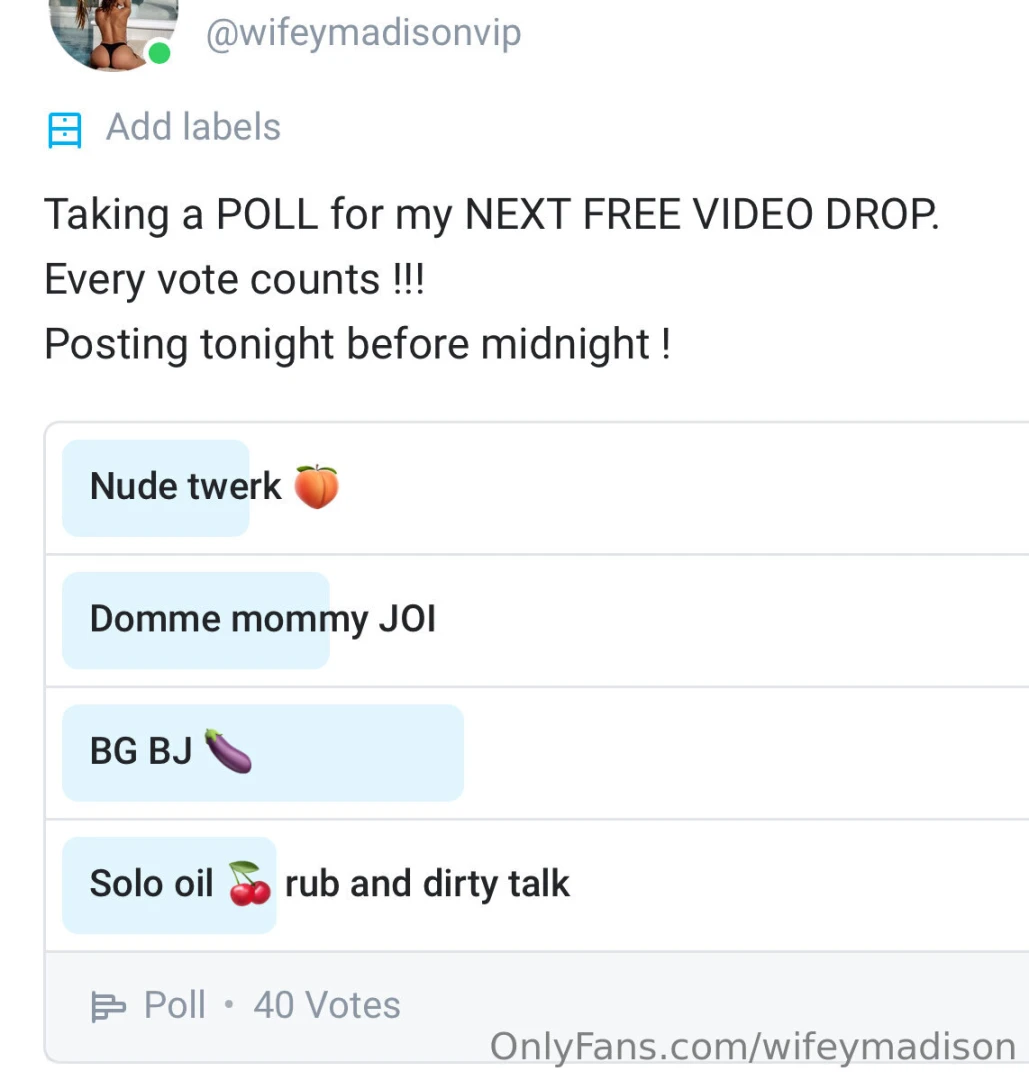Click the Add labels archive icon
This screenshot has width=1029, height=1080.
coord(64,128)
